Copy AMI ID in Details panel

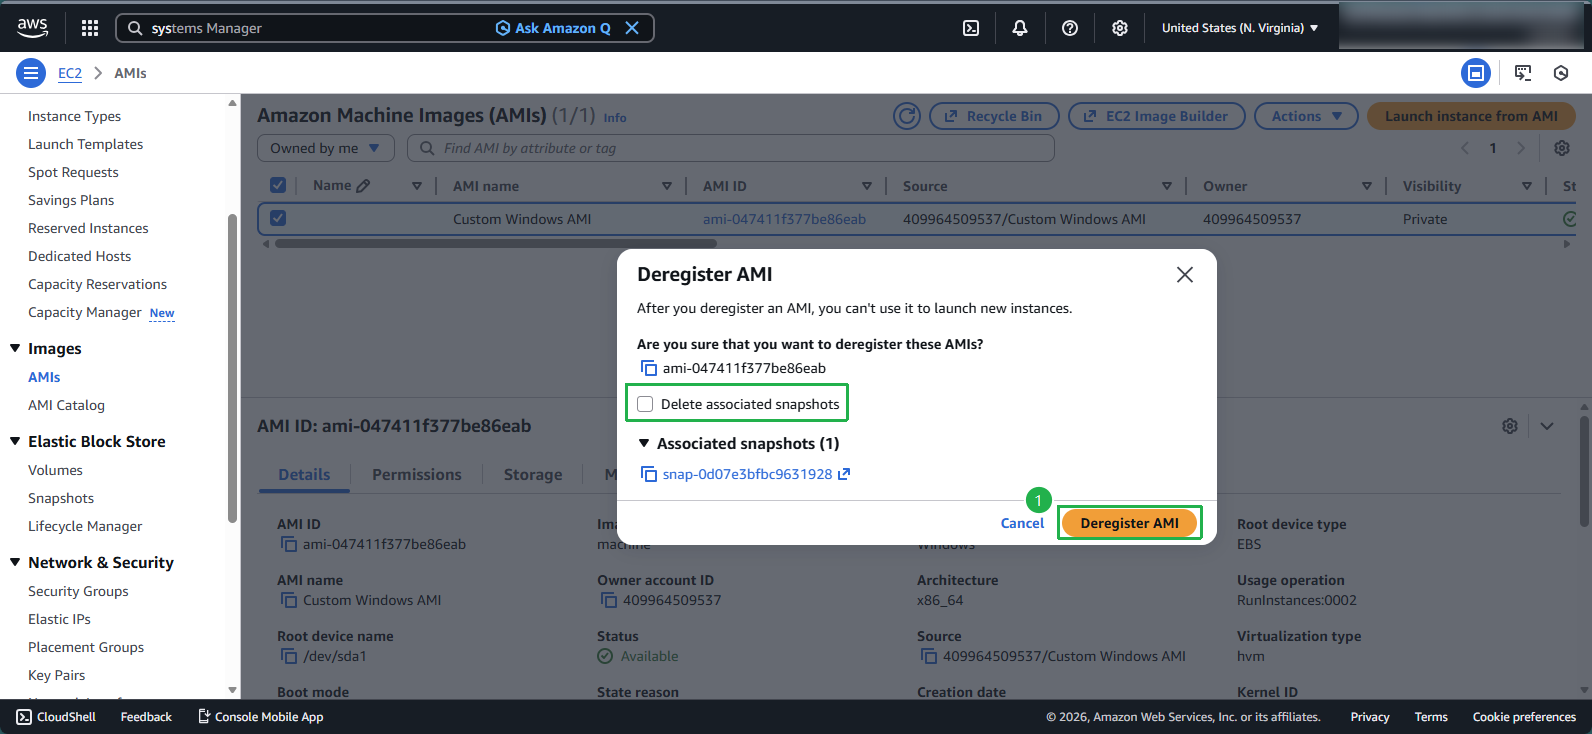(289, 544)
